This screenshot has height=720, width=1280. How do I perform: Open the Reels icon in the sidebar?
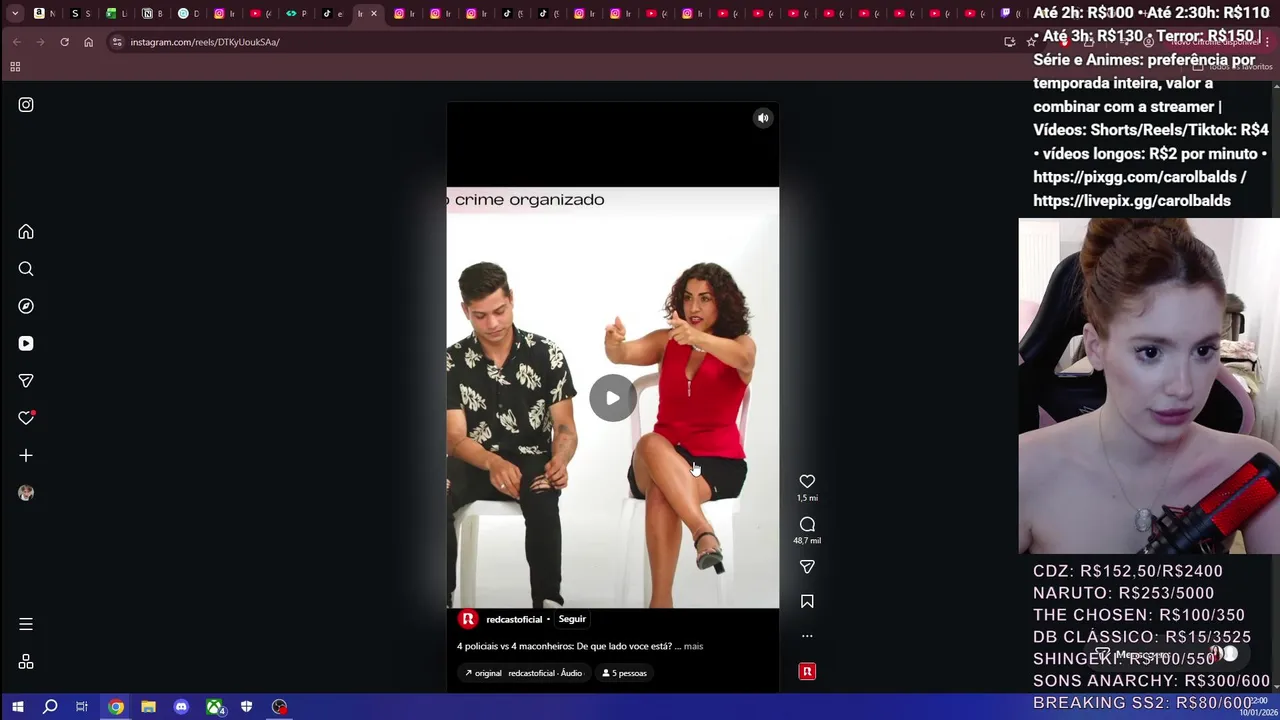[26, 343]
